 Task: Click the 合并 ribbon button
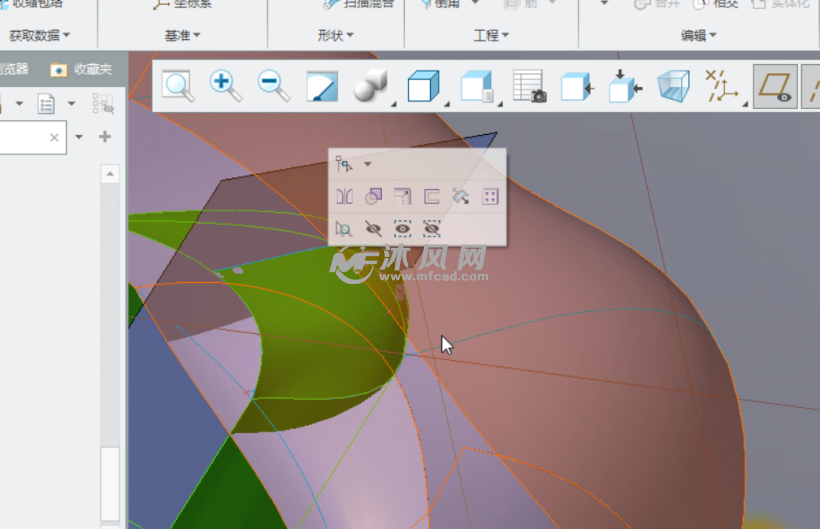657,4
